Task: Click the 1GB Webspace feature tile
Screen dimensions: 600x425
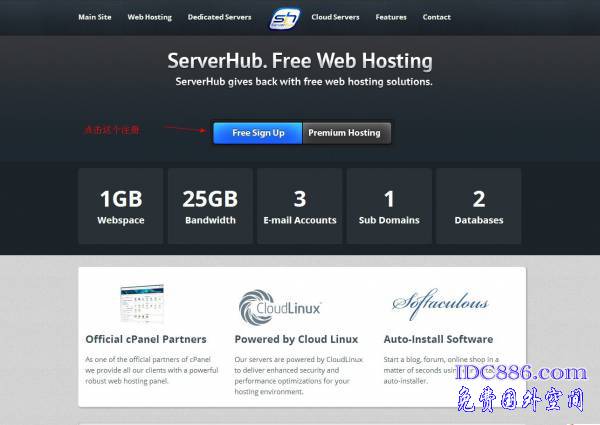Action: tap(120, 206)
